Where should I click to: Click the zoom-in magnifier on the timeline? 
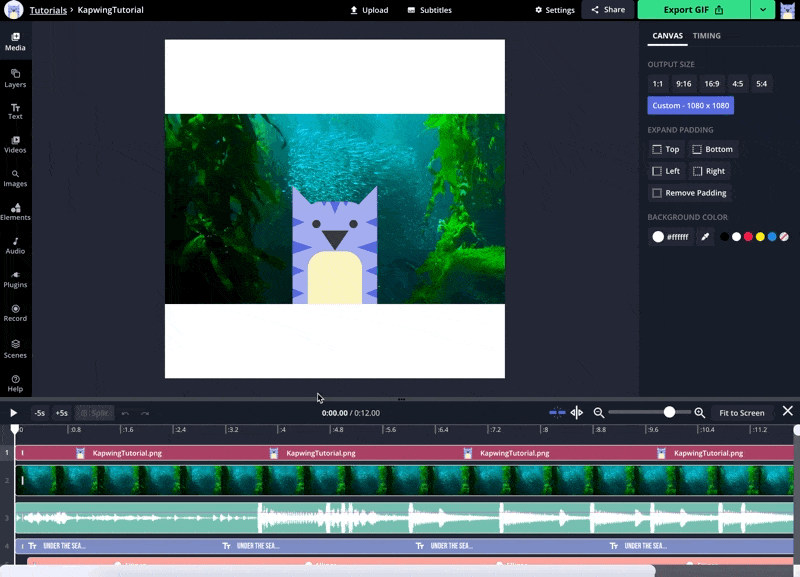700,412
